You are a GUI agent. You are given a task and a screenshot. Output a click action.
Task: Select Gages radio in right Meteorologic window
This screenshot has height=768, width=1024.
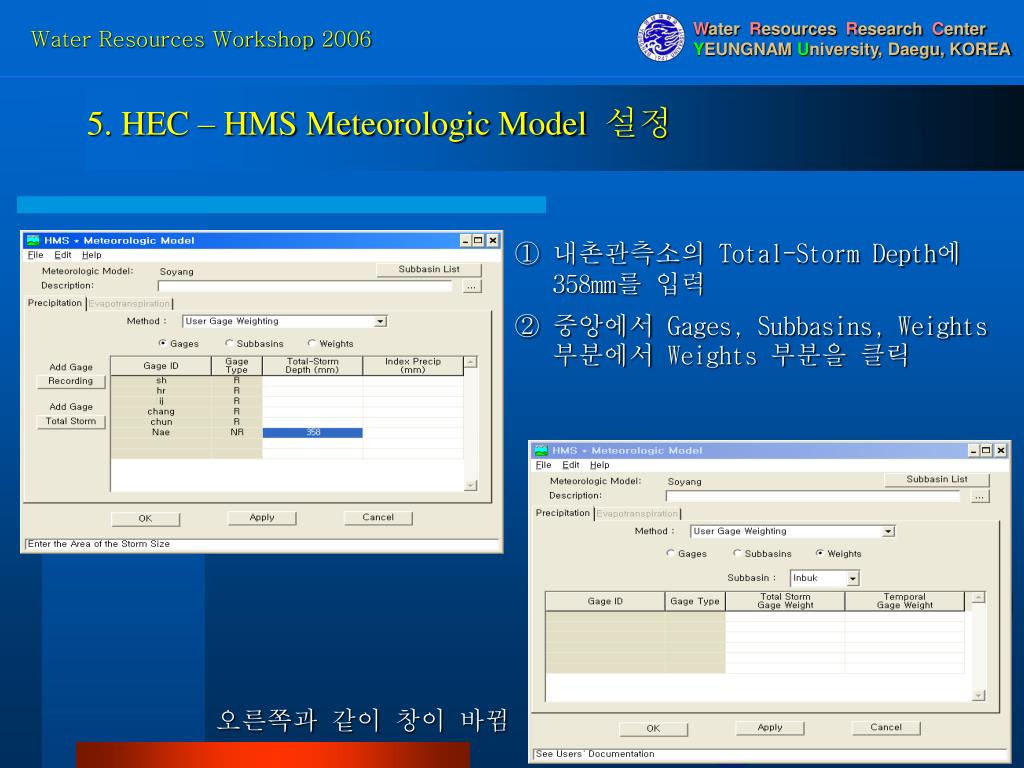[x=671, y=553]
